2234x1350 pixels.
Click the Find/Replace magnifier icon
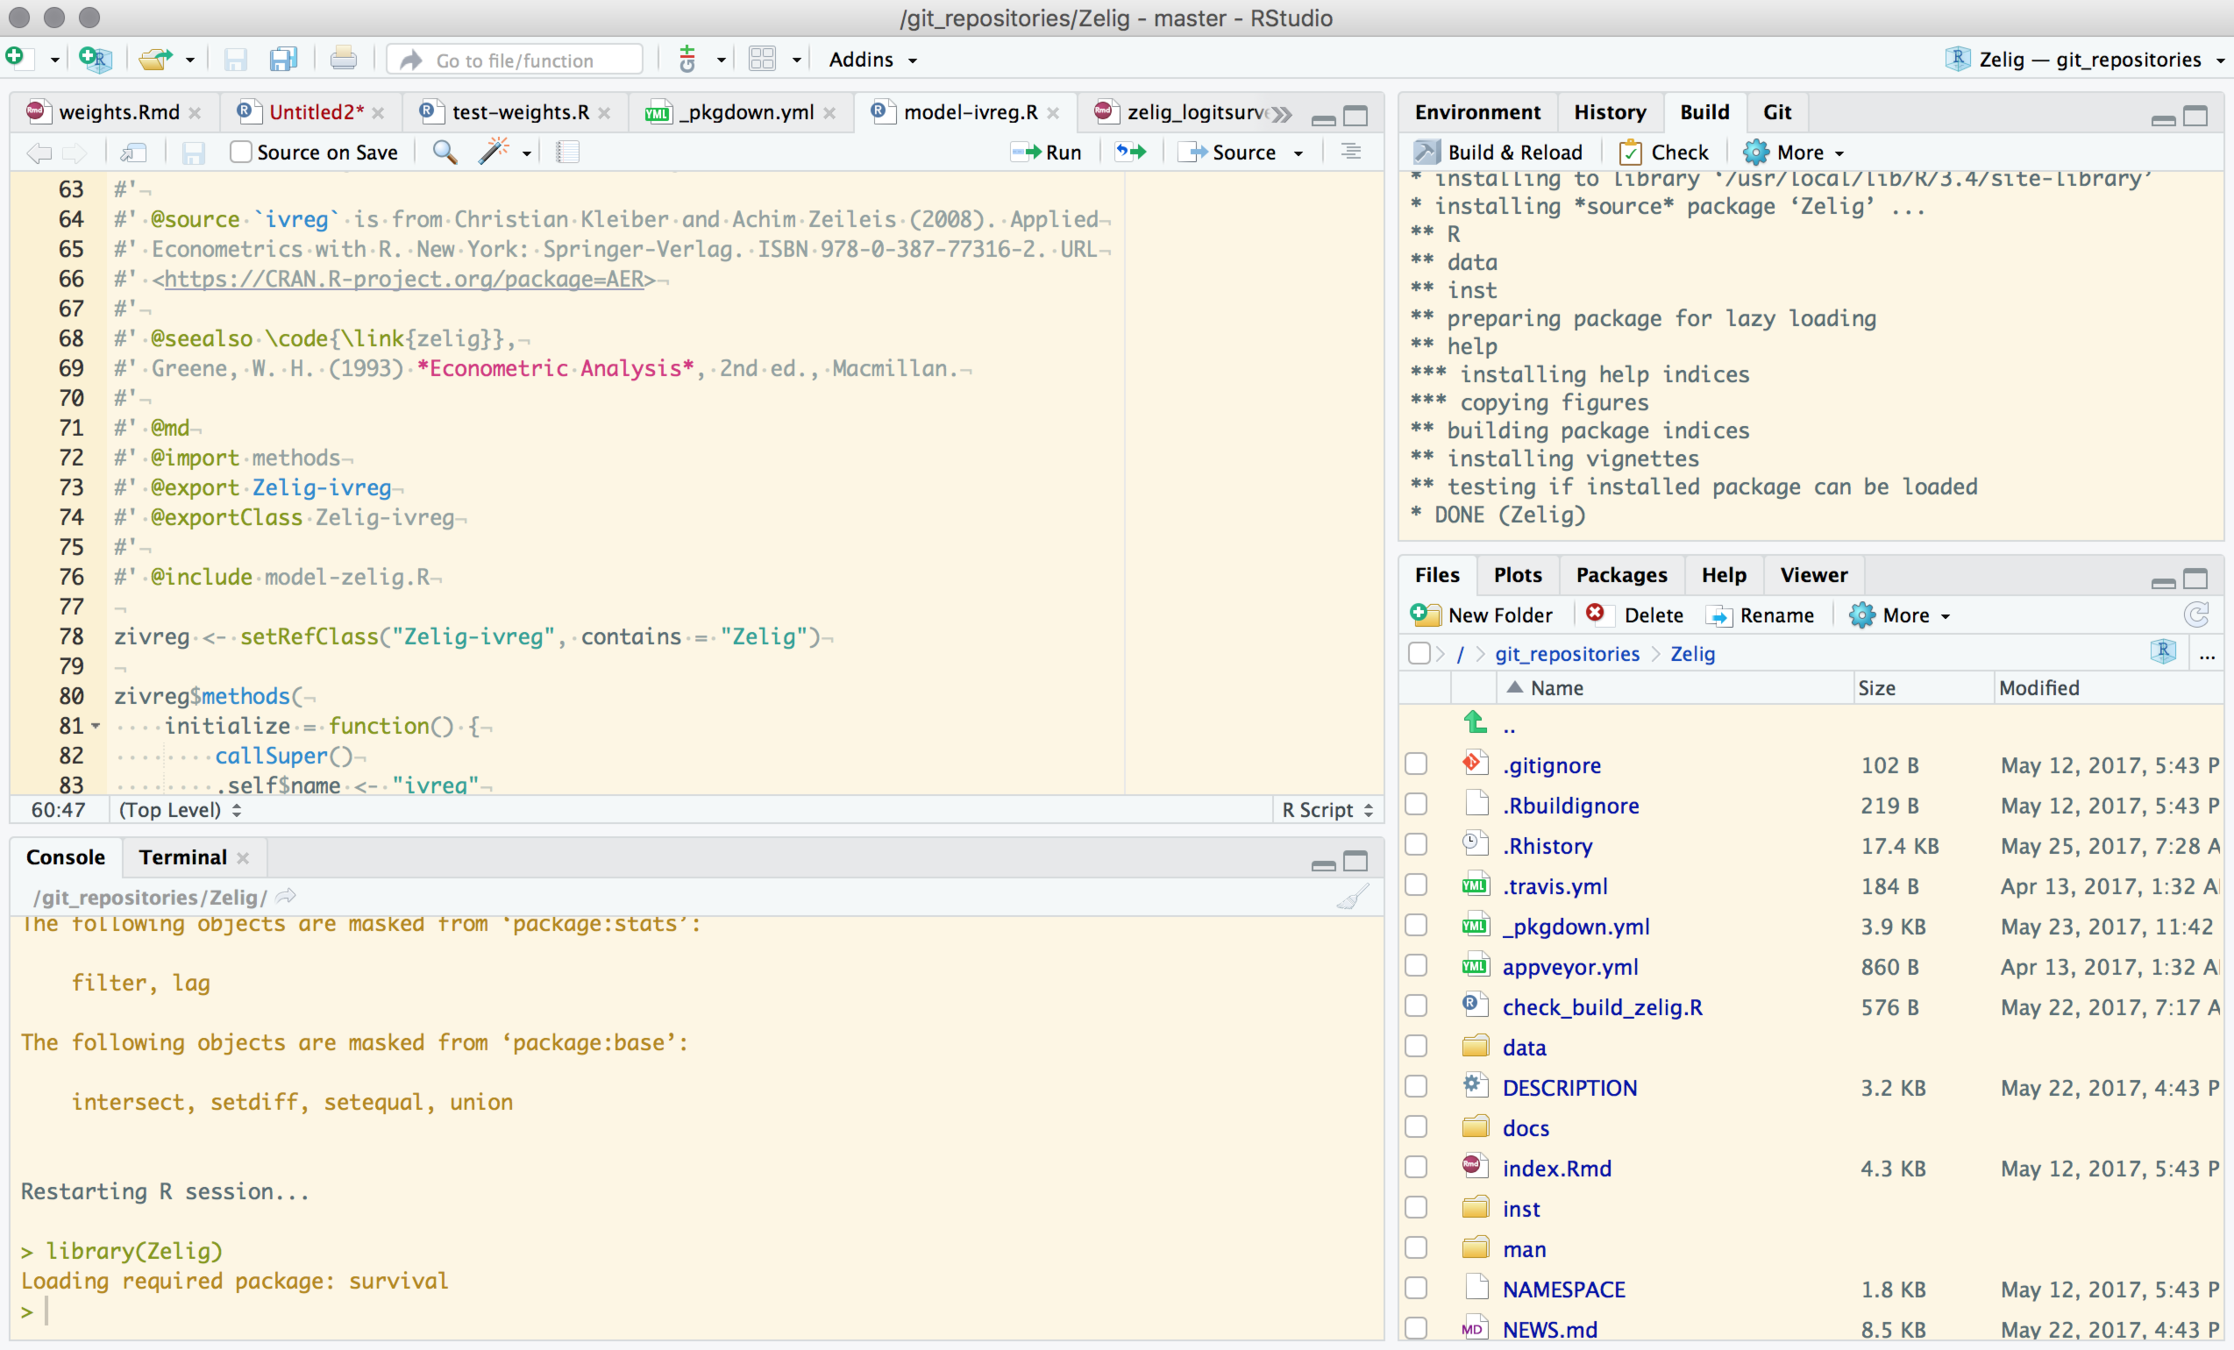[x=444, y=152]
